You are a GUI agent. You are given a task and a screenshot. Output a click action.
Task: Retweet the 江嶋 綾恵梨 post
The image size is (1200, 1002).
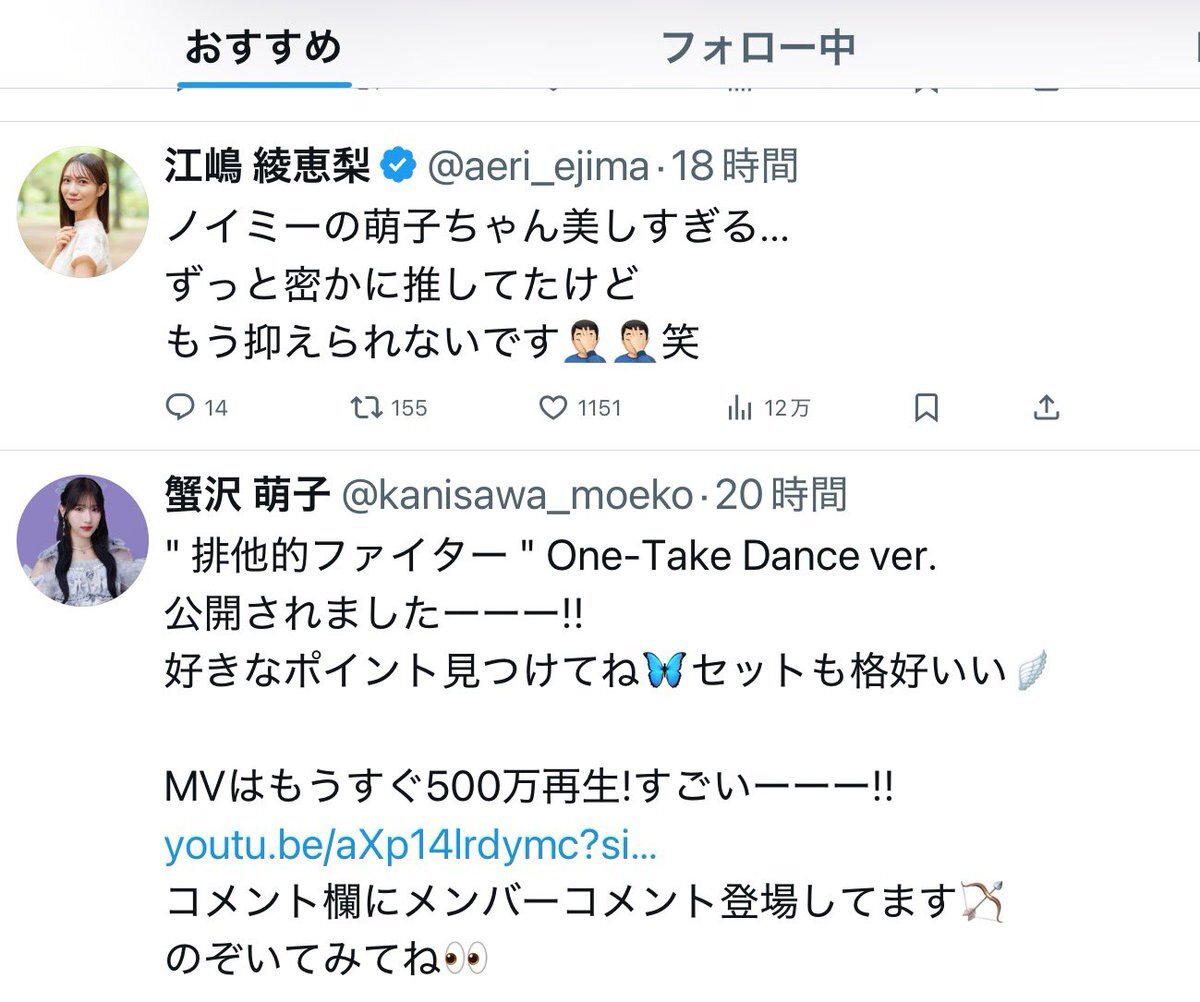[x=388, y=408]
